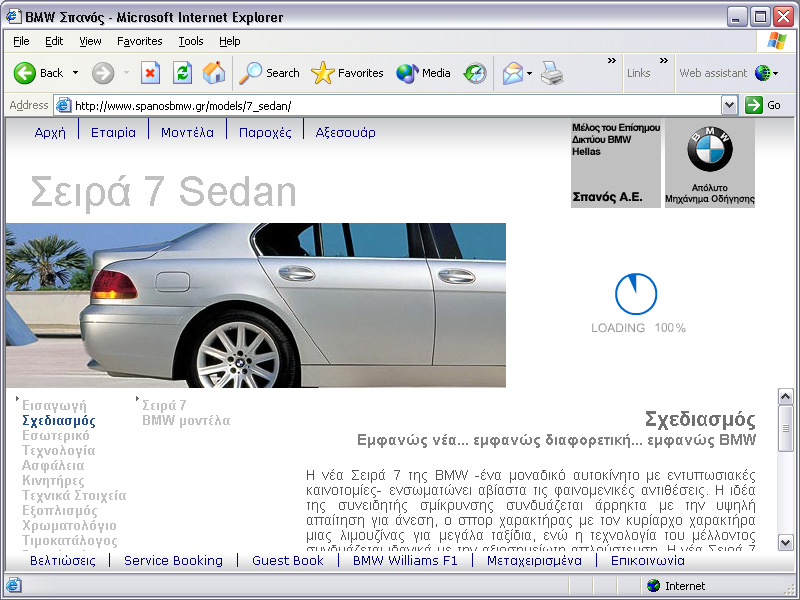Click the Mail envelope icon
Screen dimensions: 800x600
click(x=513, y=73)
